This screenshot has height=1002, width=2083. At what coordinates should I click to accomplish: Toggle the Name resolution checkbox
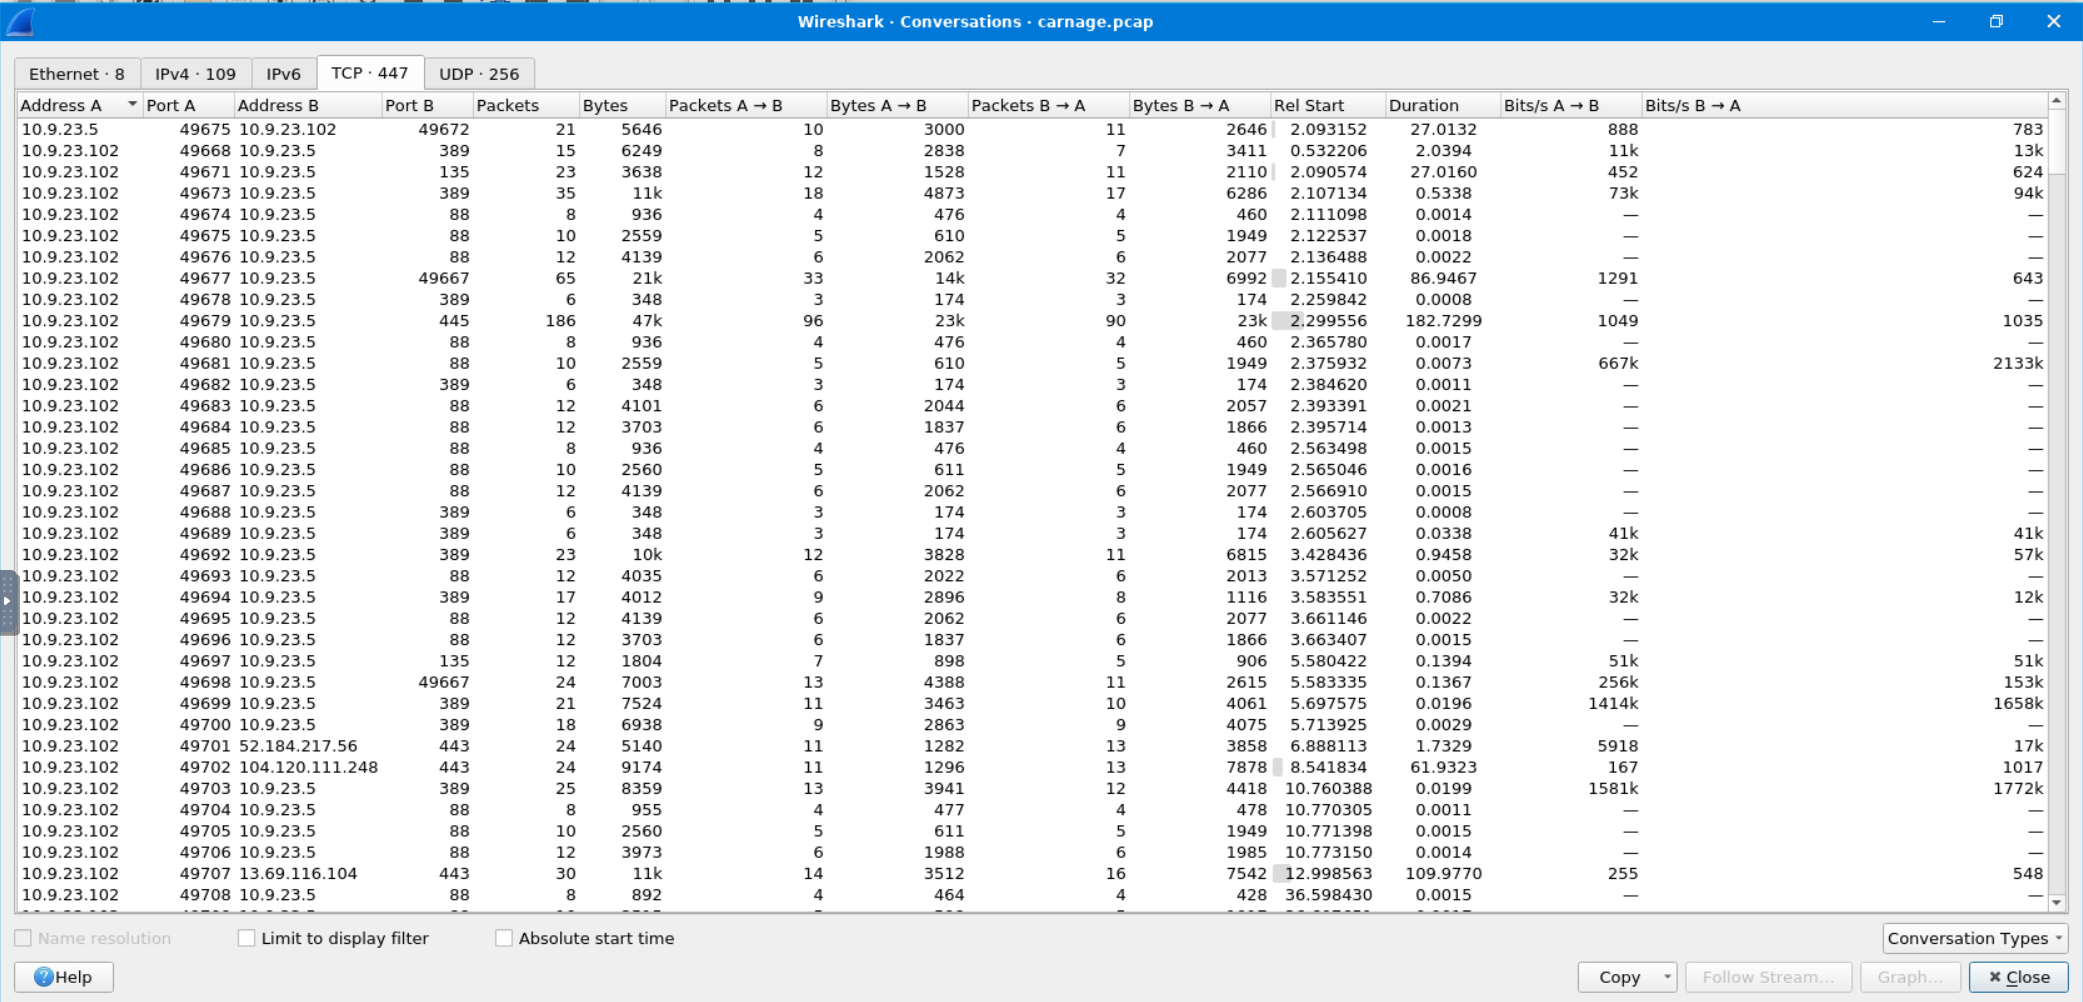click(23, 938)
